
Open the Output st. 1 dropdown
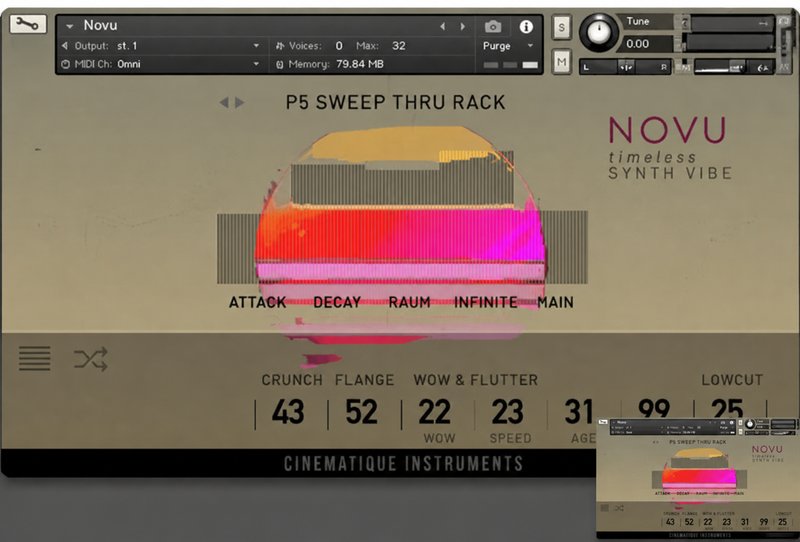[x=256, y=45]
